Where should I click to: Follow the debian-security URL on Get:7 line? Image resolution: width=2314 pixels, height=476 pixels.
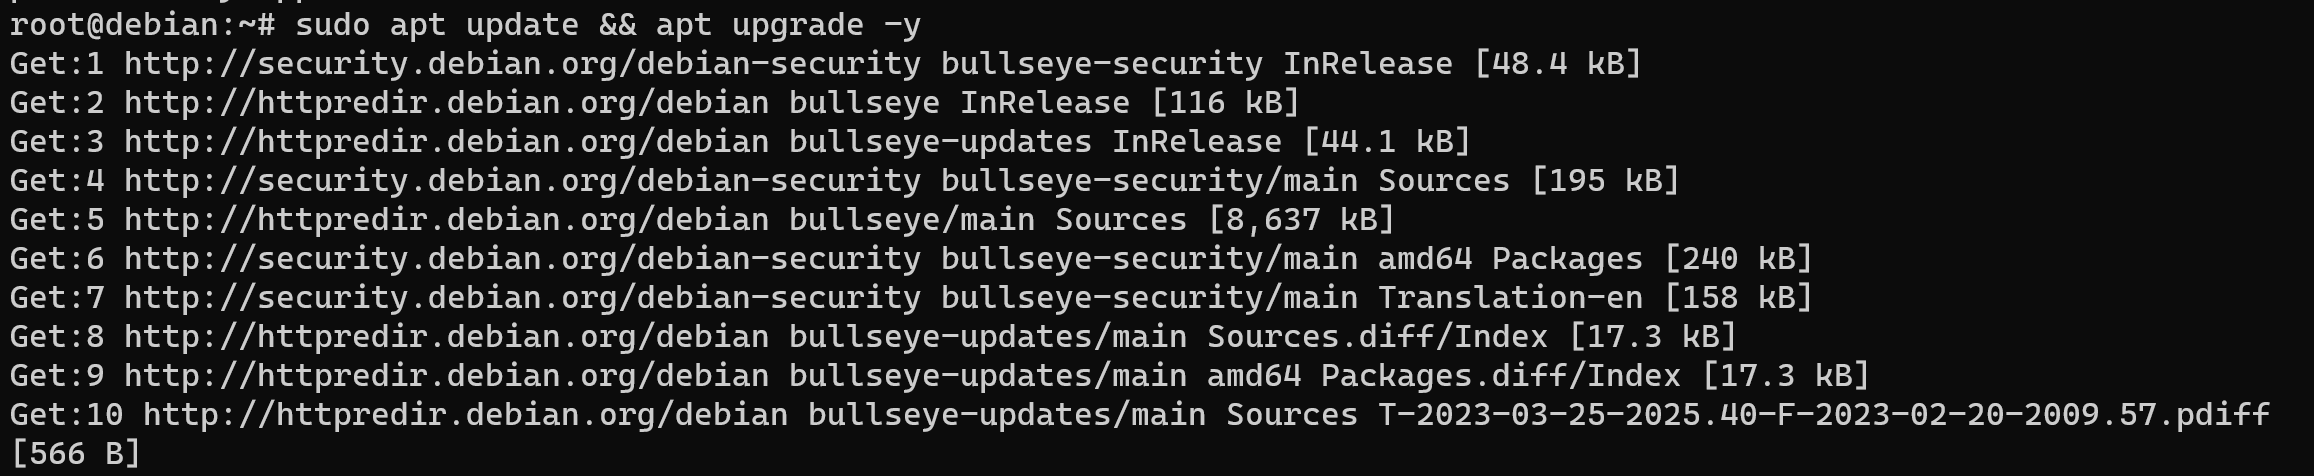pyautogui.click(x=522, y=298)
